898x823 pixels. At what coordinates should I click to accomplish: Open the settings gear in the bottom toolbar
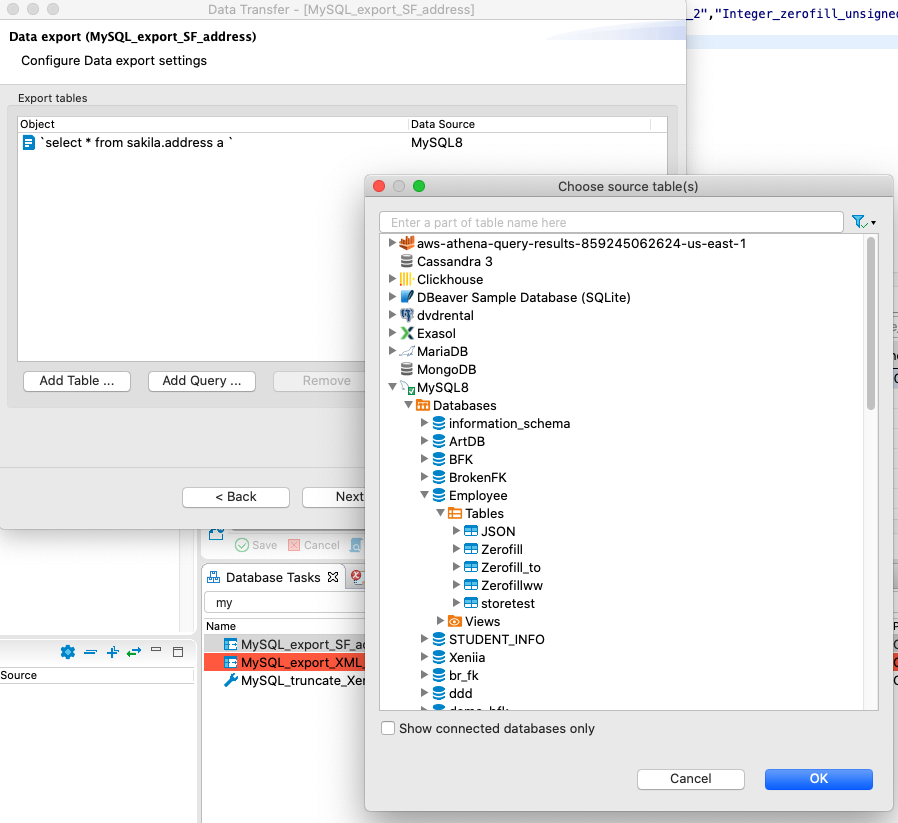(x=68, y=652)
